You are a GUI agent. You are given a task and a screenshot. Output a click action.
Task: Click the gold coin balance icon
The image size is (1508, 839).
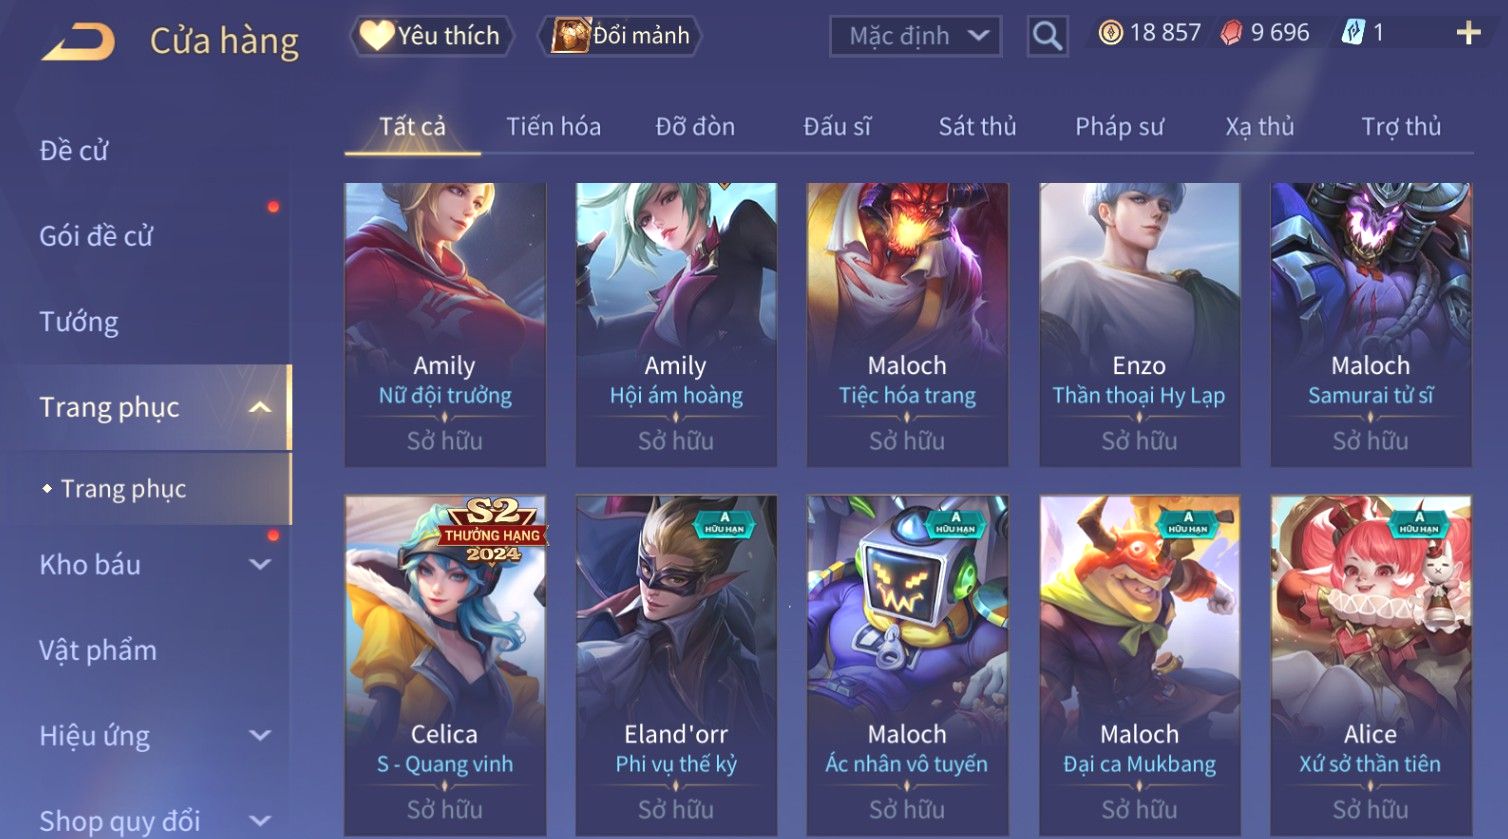1110,33
